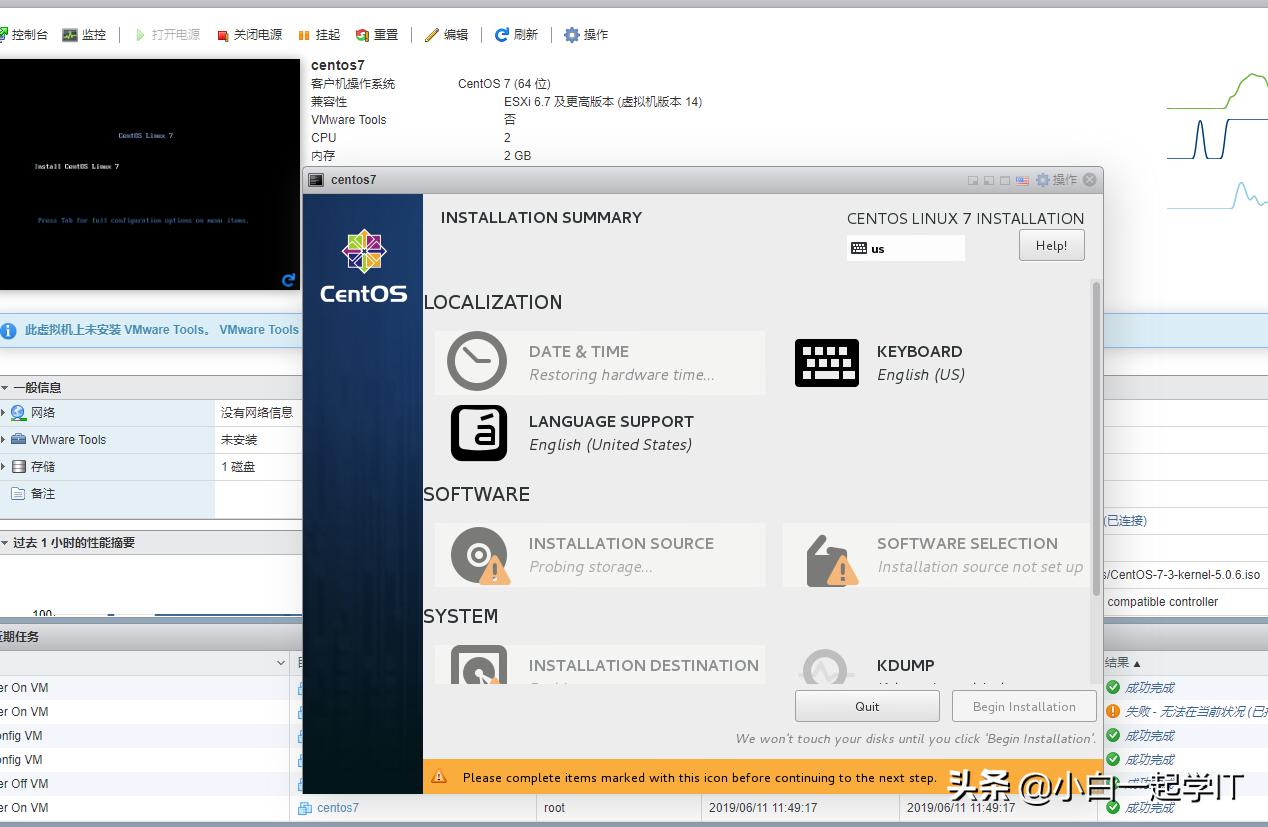Click the Date & Time clock icon

click(477, 361)
